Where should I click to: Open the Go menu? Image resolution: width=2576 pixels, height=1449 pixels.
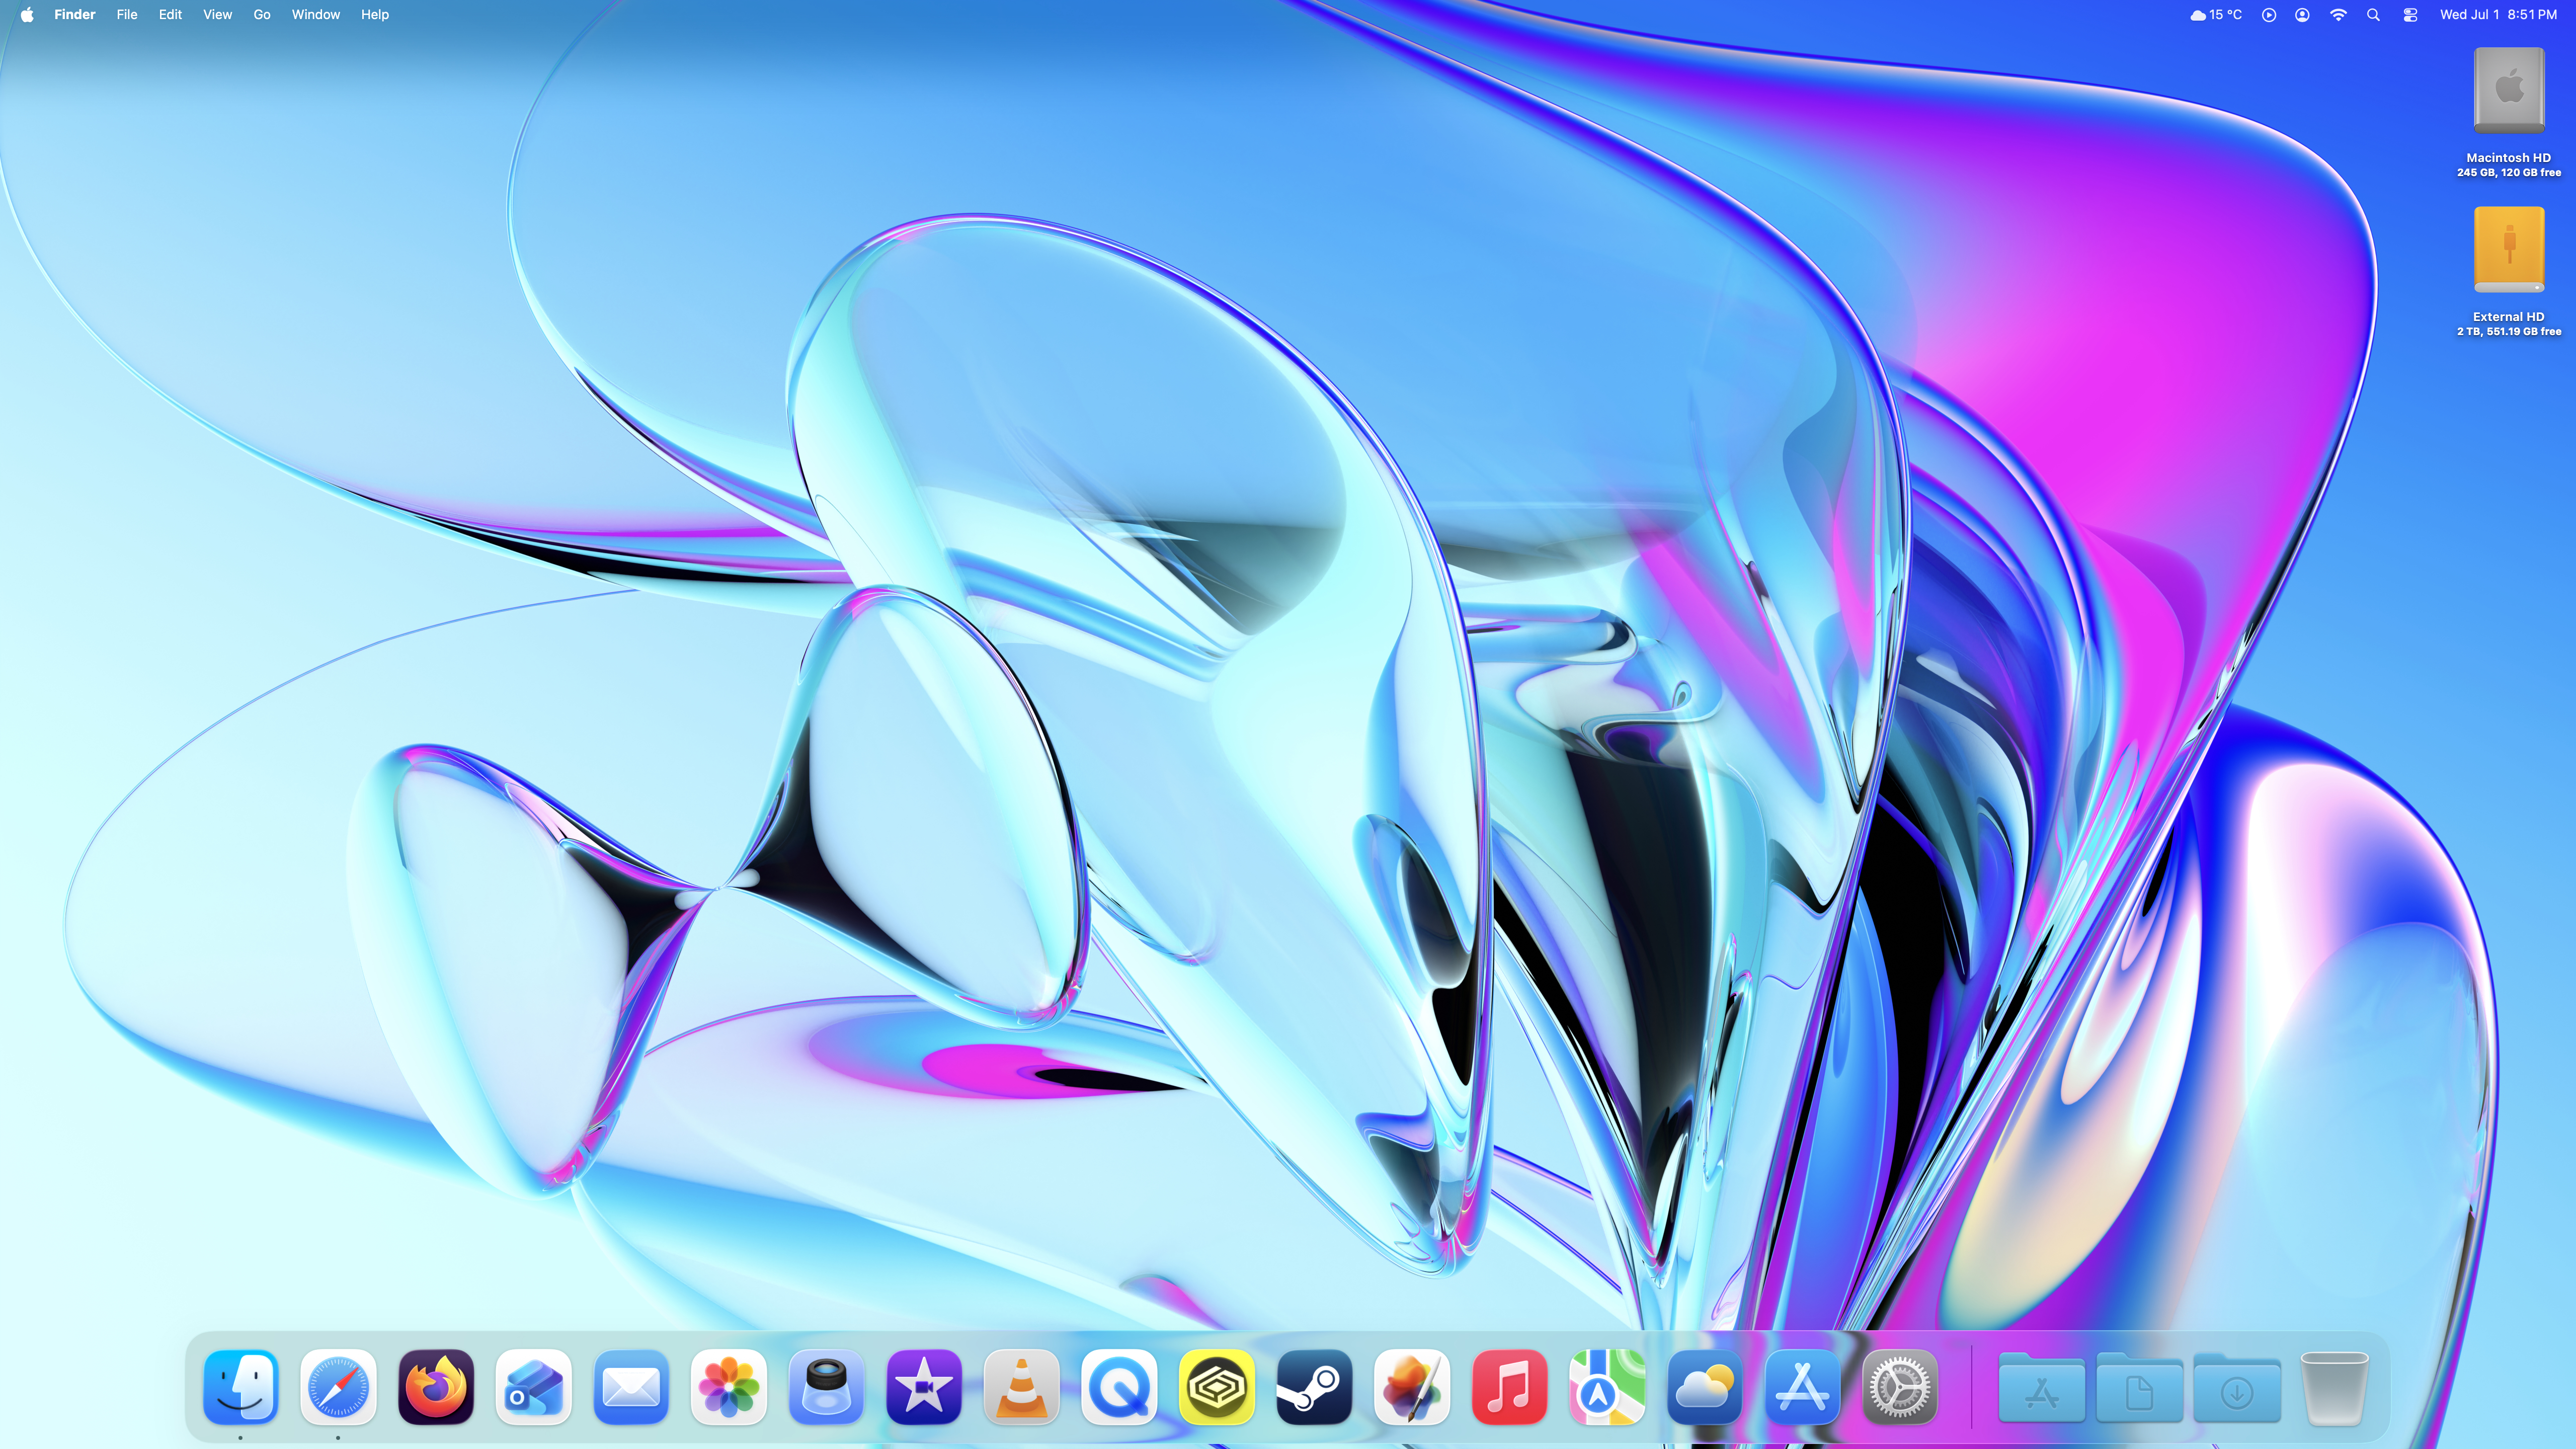click(262, 15)
